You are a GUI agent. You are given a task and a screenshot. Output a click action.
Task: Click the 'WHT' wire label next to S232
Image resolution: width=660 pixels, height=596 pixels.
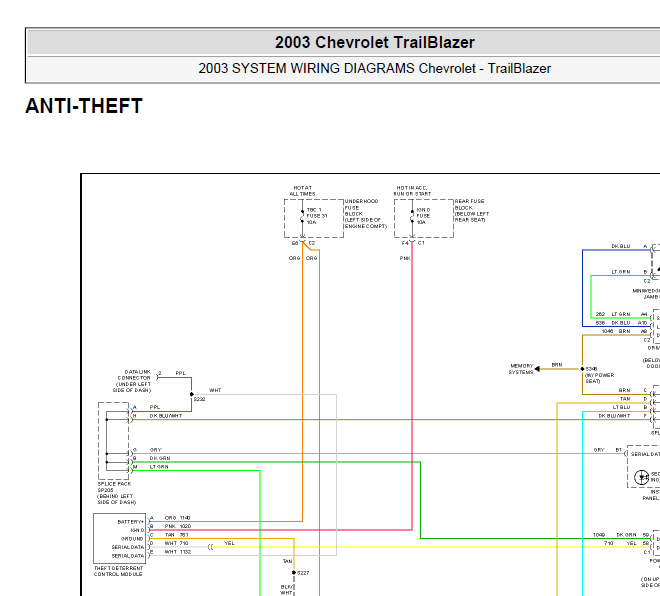click(215, 390)
